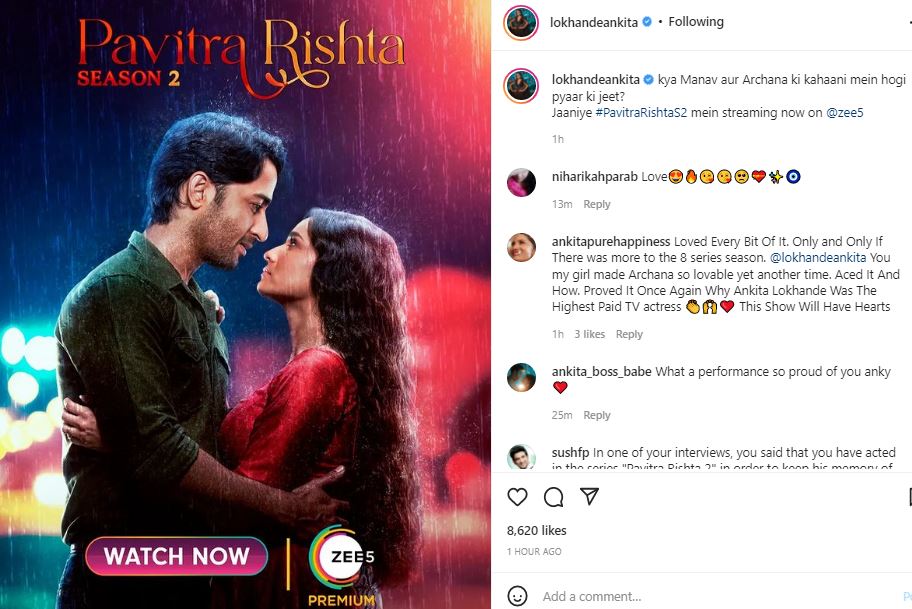View the 3 likes on comment
The image size is (912, 609).
590,334
